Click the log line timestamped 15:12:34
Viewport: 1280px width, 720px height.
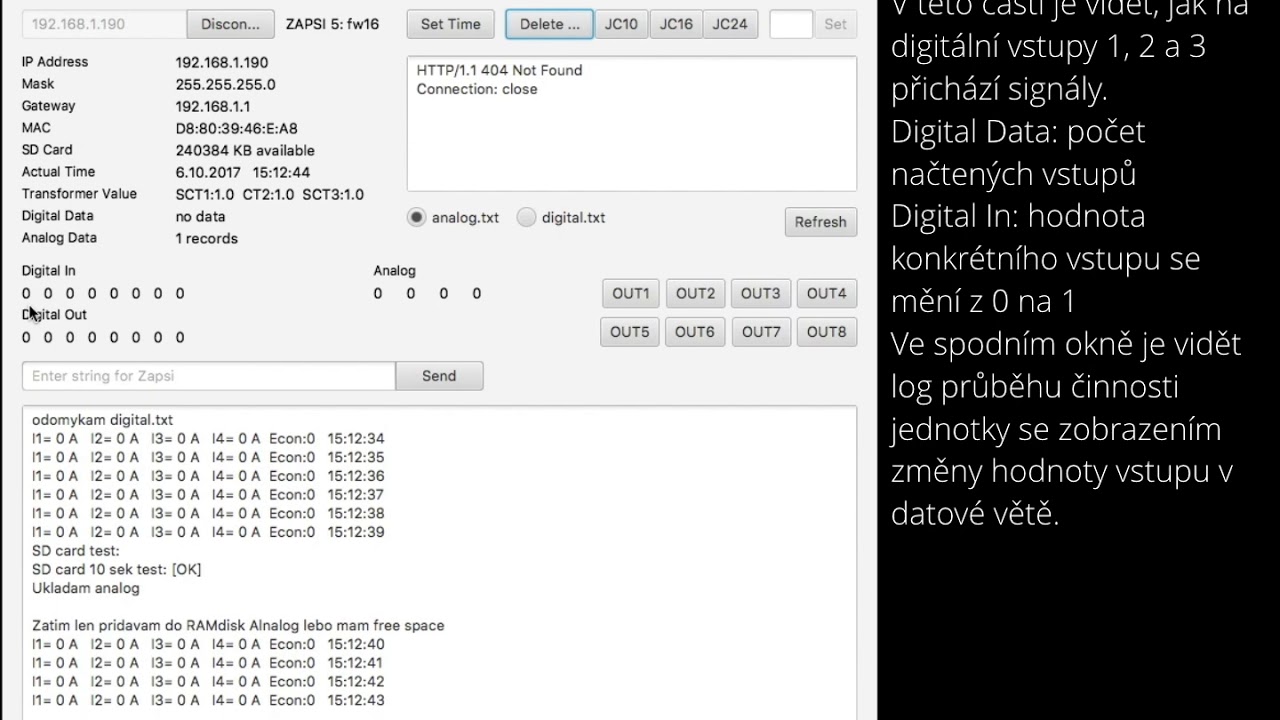point(208,438)
